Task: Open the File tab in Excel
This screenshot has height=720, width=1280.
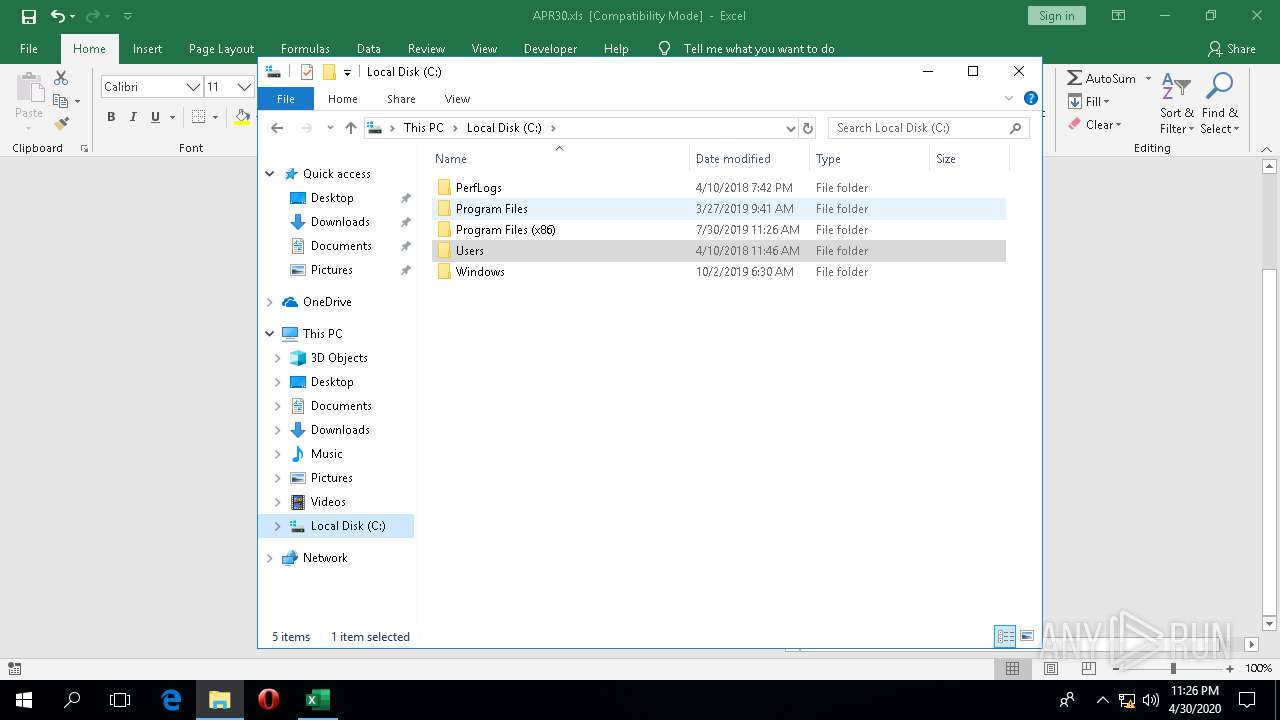Action: coord(29,49)
